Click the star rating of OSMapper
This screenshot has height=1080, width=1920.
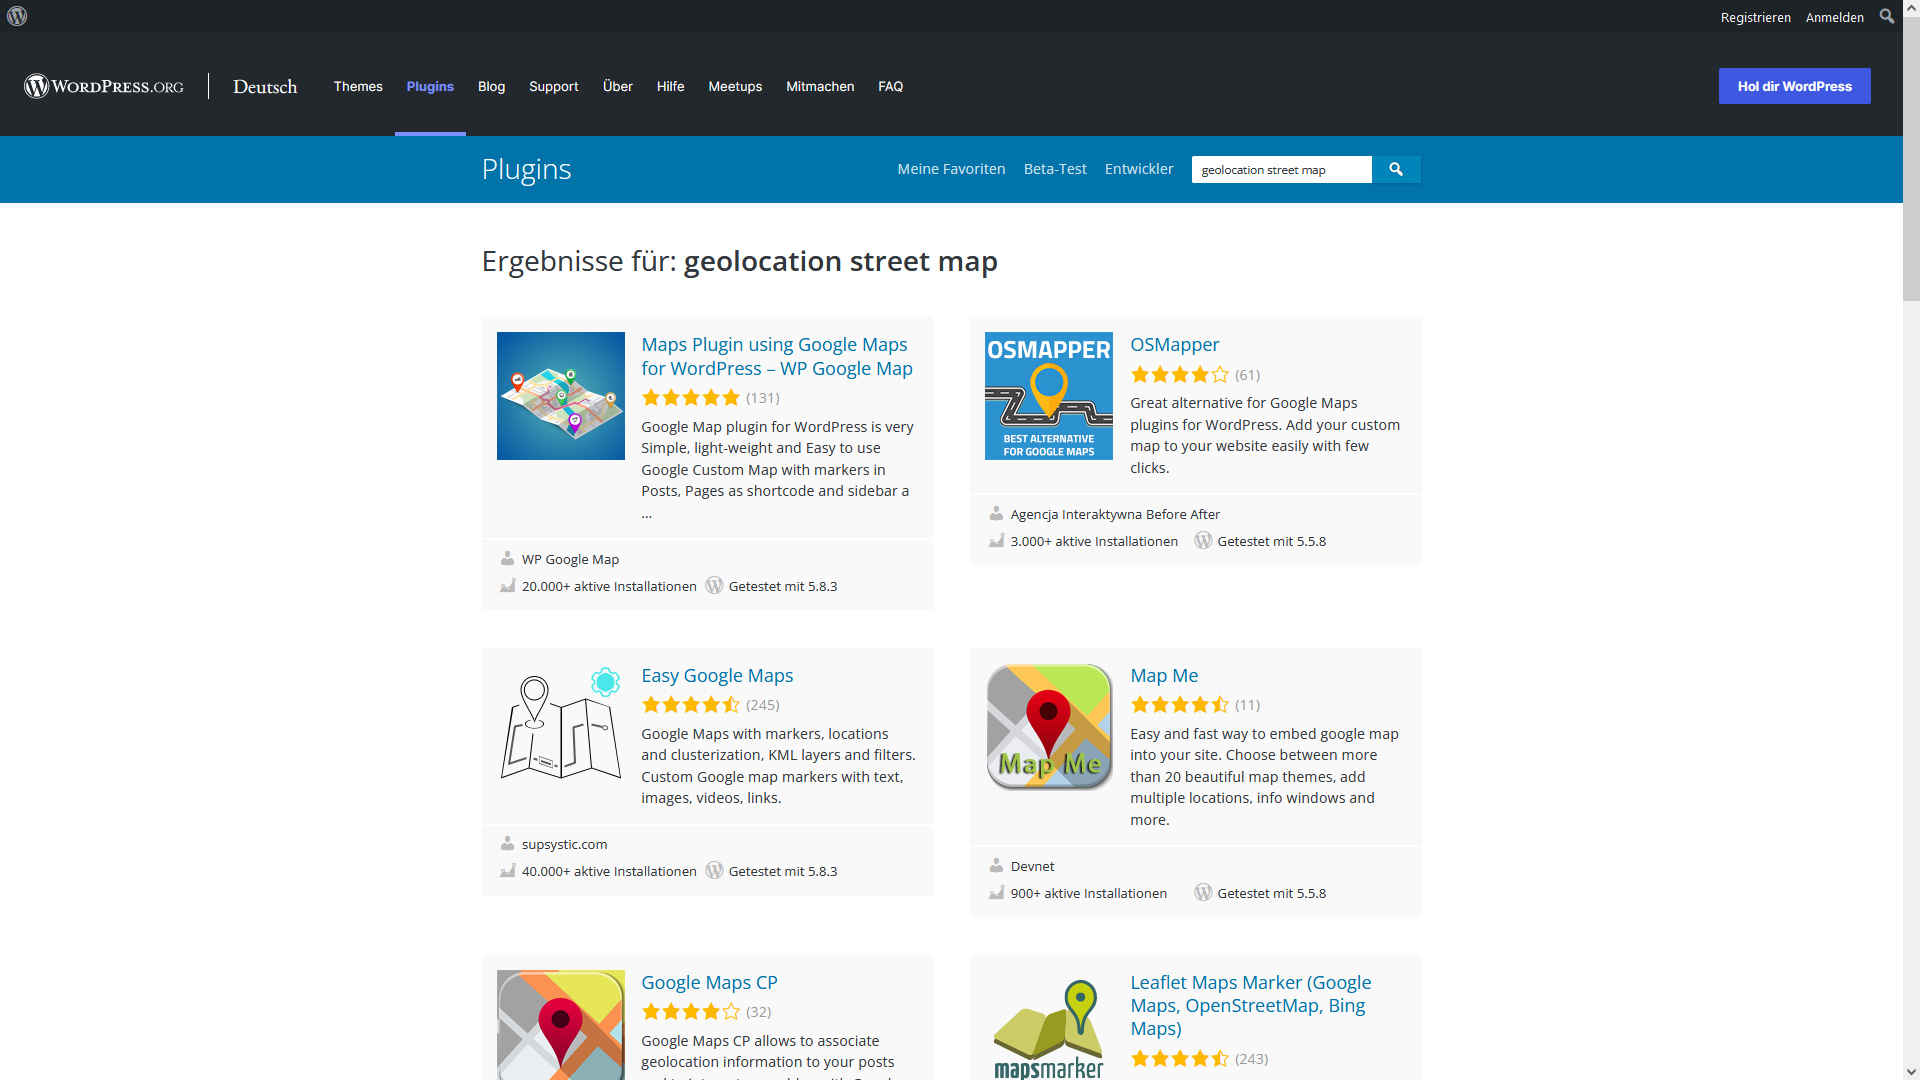point(1180,375)
